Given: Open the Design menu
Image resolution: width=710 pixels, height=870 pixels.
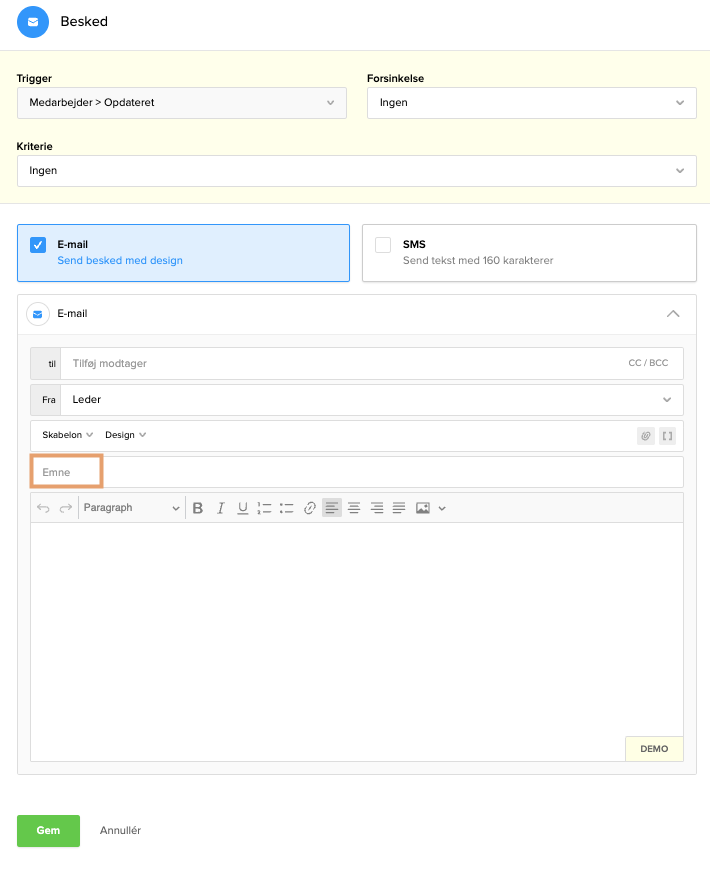Looking at the screenshot, I should pyautogui.click(x=125, y=435).
